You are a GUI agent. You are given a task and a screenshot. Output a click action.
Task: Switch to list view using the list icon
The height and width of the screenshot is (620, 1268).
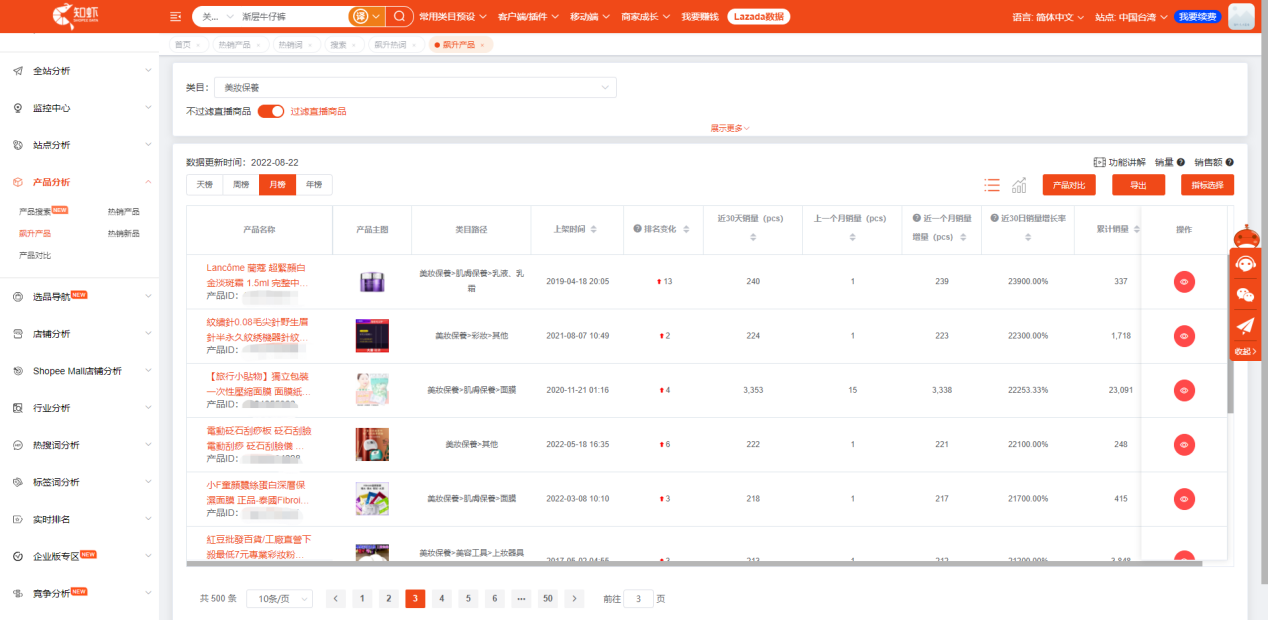991,185
